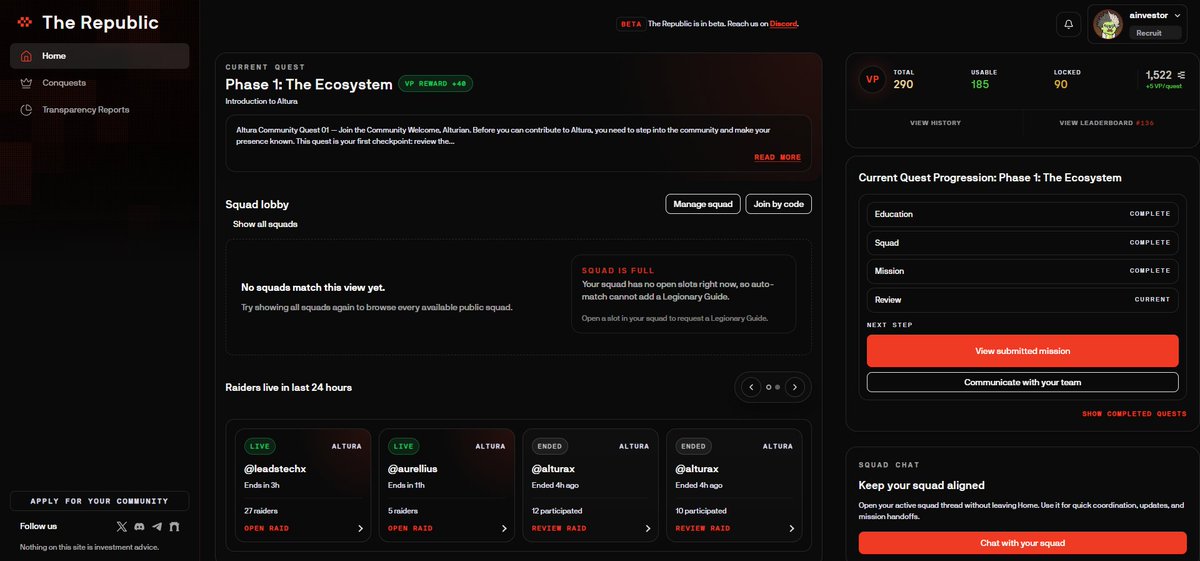1200x561 pixels.
Task: Expand the ainvestor account dropdown
Action: [1176, 16]
